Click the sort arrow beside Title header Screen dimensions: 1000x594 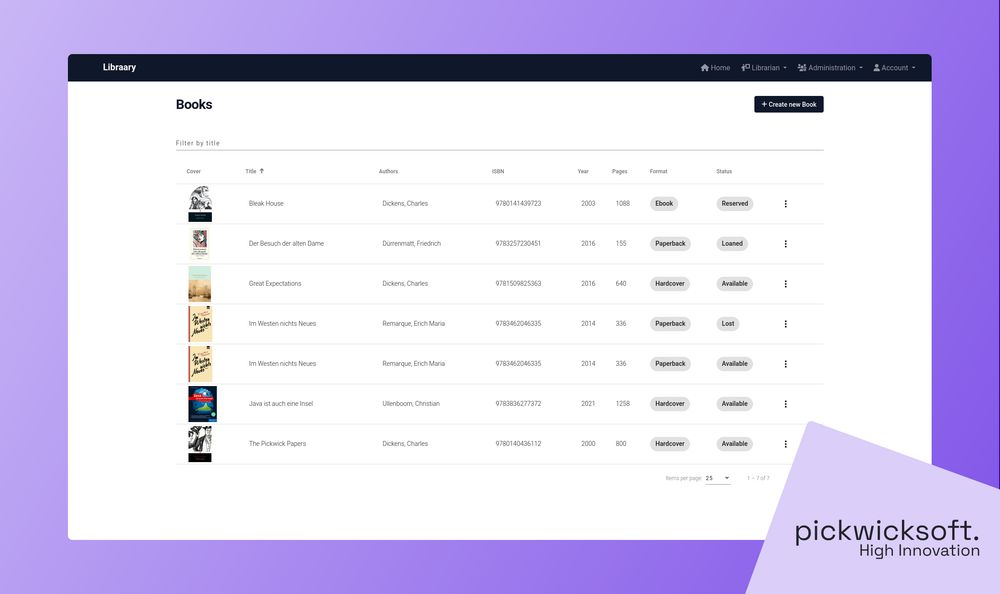pyautogui.click(x=262, y=171)
